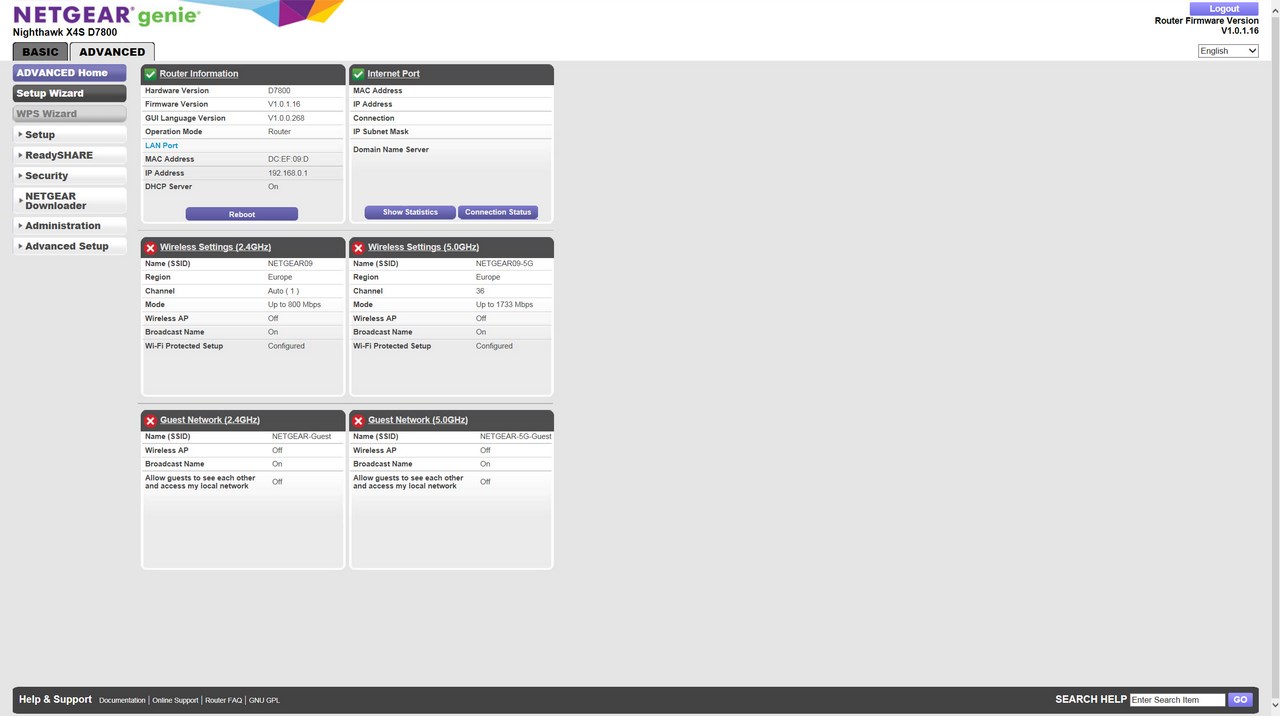This screenshot has height=716, width=1280.
Task: Expand the Setup menu section
Action: coord(70,135)
